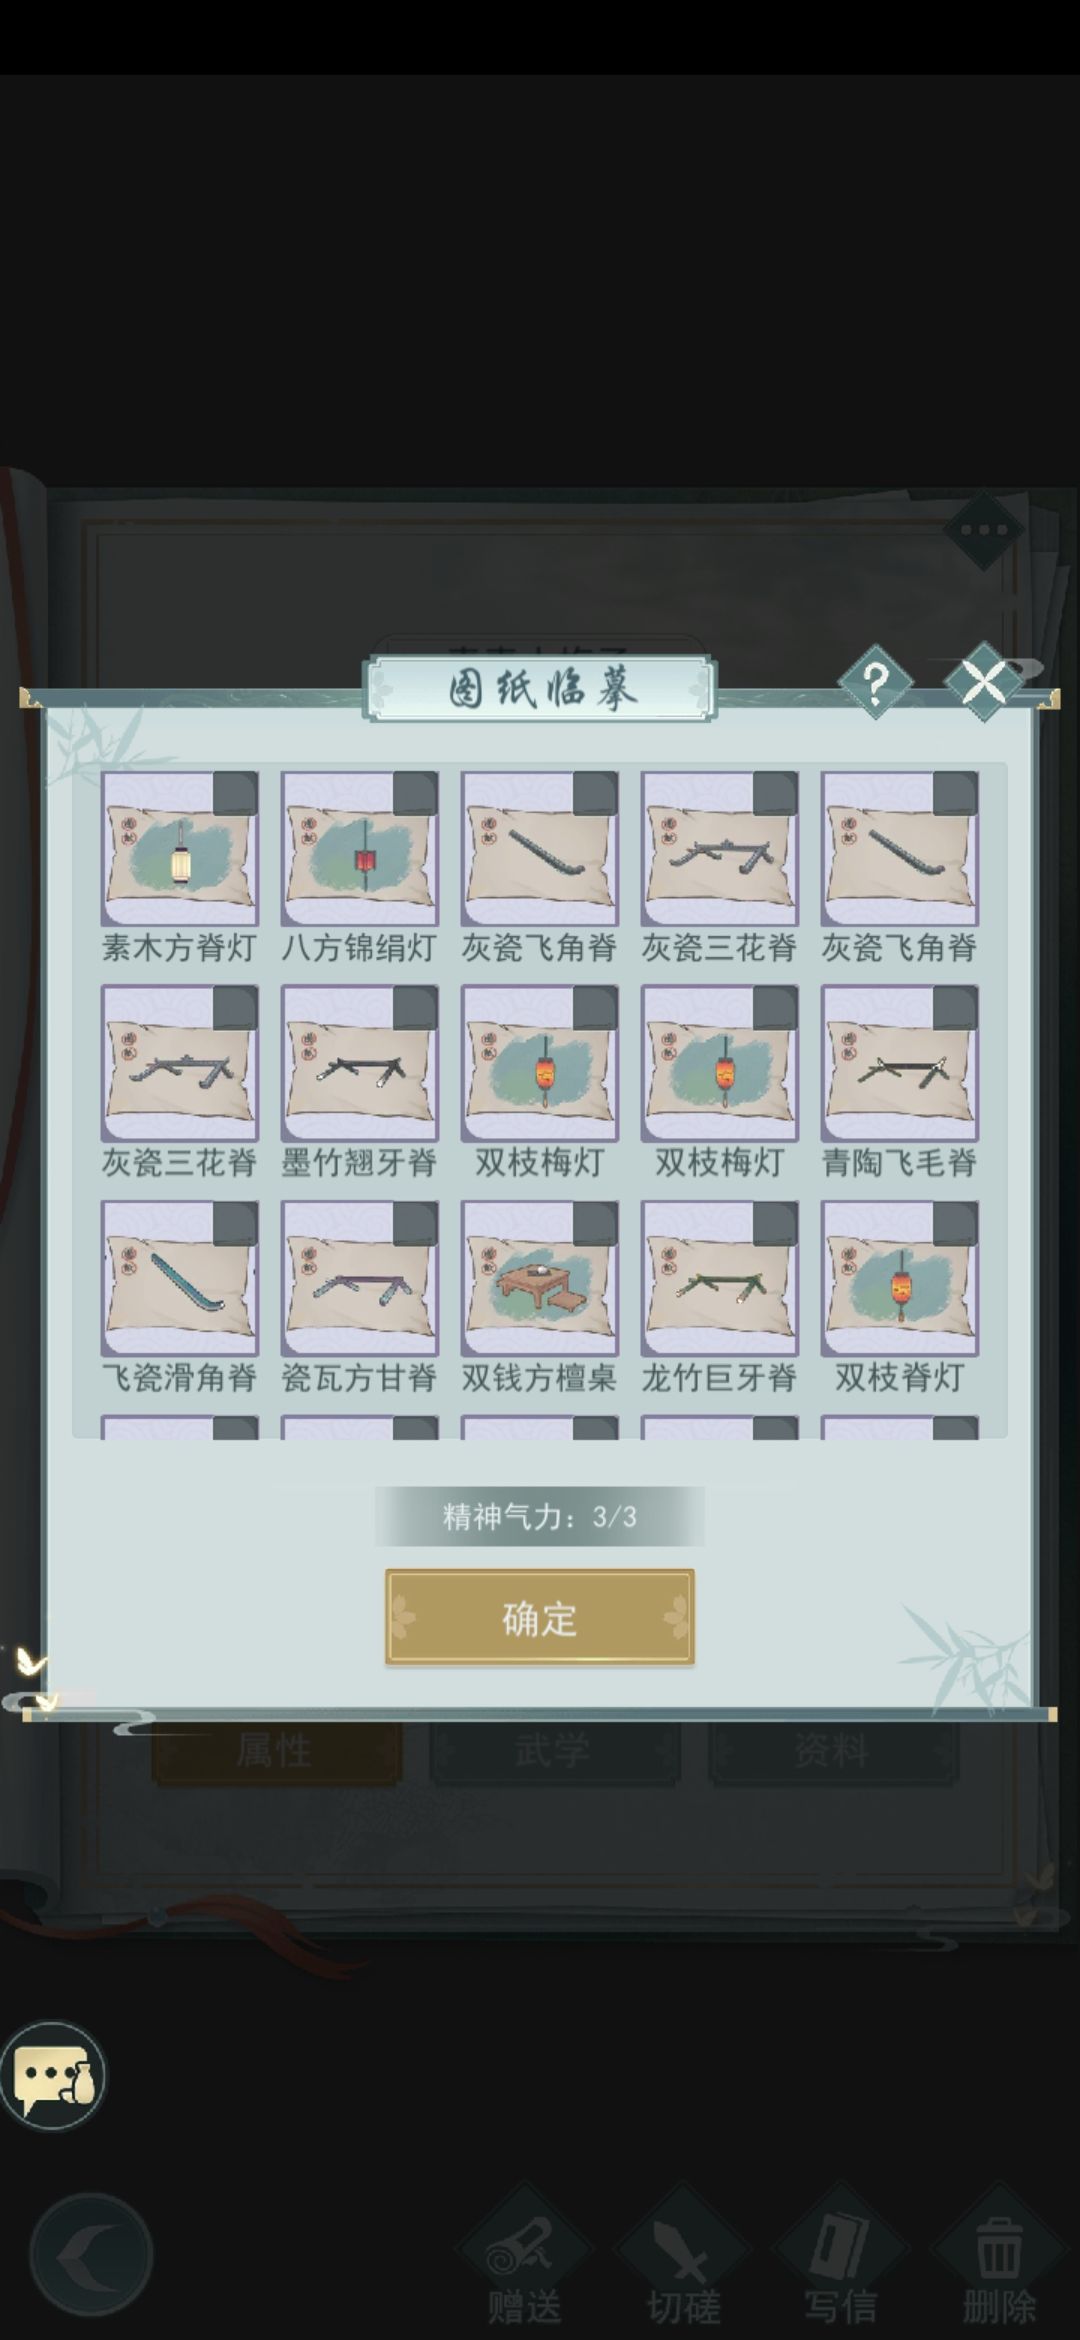Screen dimensions: 1080x2340
Task: Select the 灰瓷三花脊 blueprint in first row
Action: 720,848
